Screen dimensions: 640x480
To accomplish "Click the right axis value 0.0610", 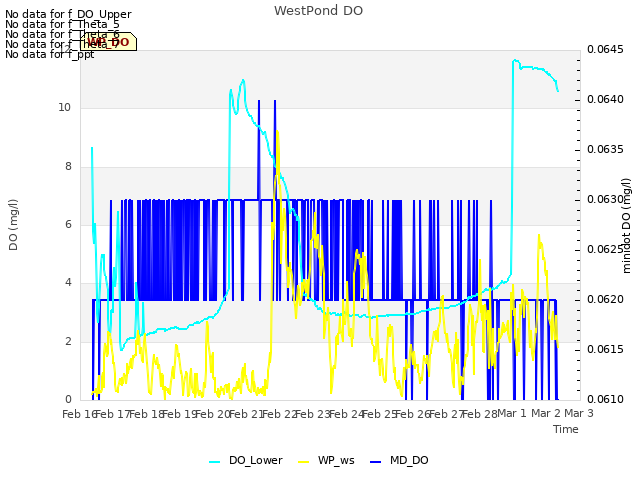I will click(605, 400).
